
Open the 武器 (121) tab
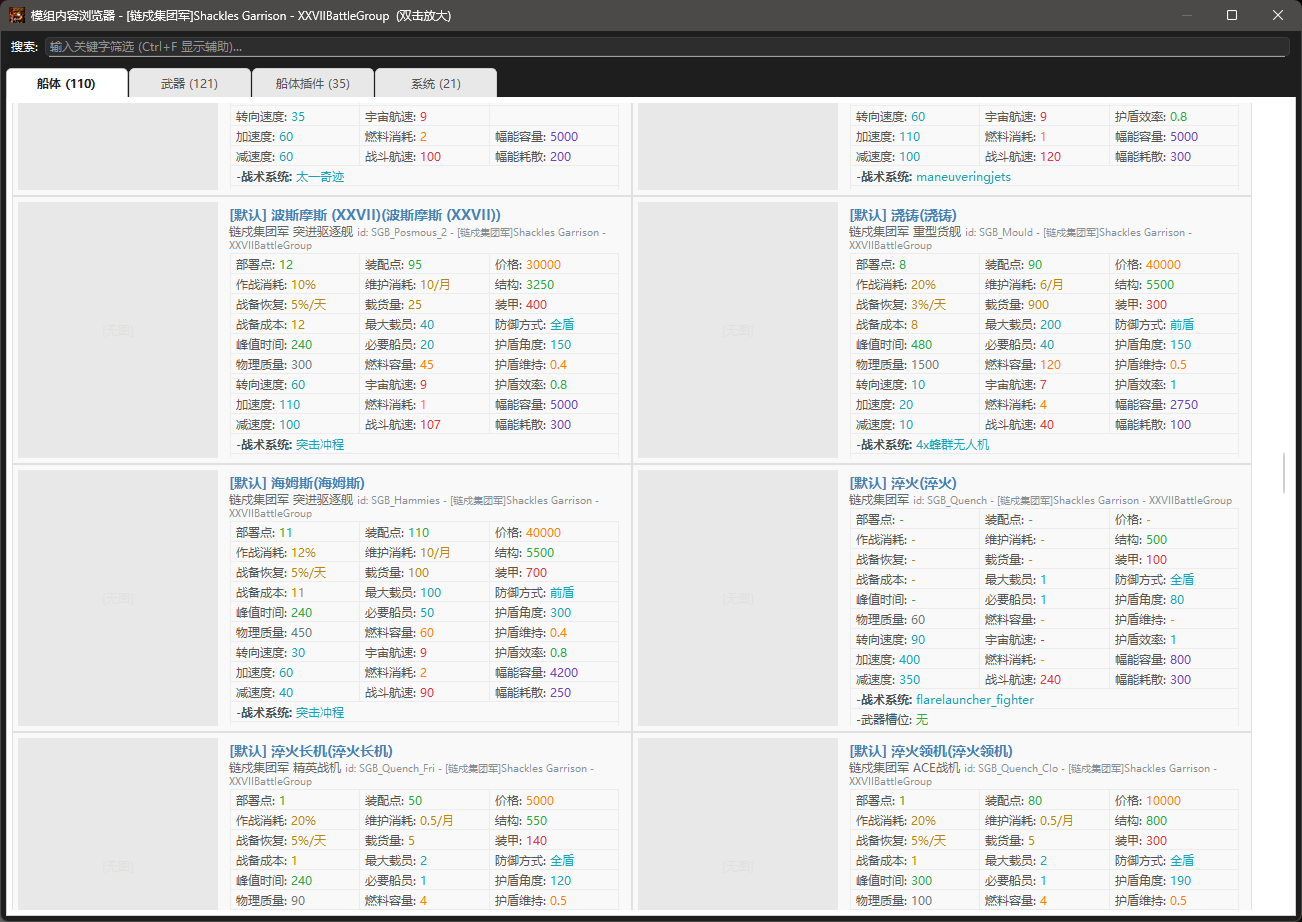pos(189,84)
